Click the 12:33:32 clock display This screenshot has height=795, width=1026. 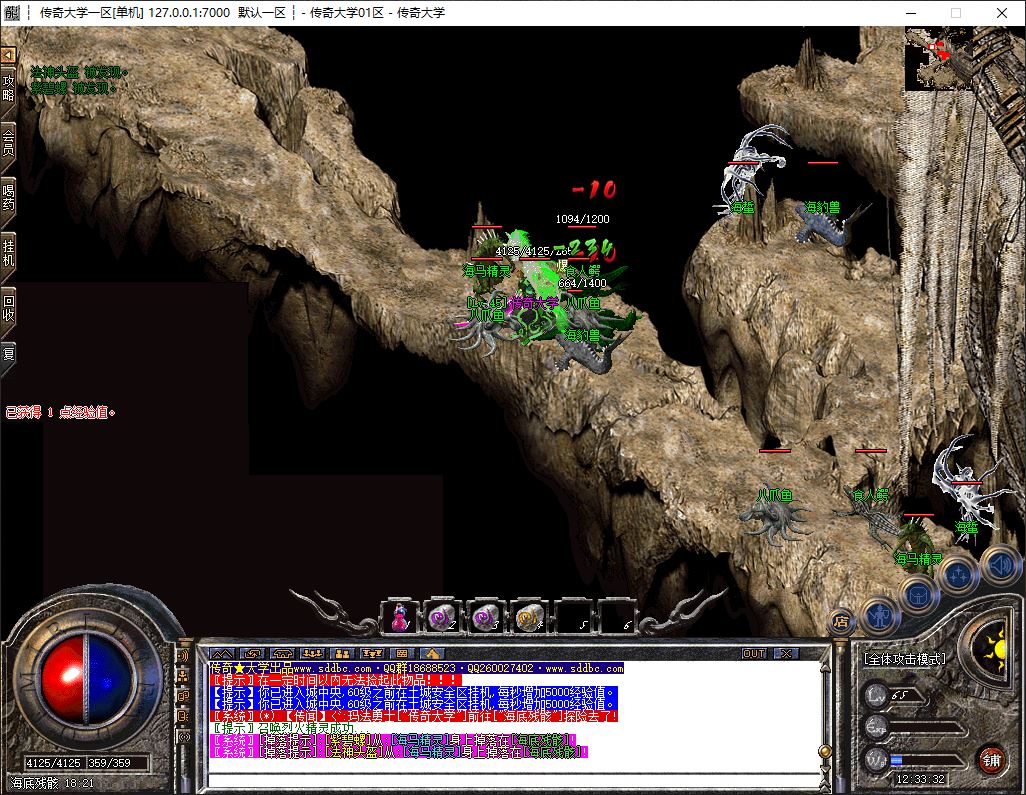(x=921, y=779)
